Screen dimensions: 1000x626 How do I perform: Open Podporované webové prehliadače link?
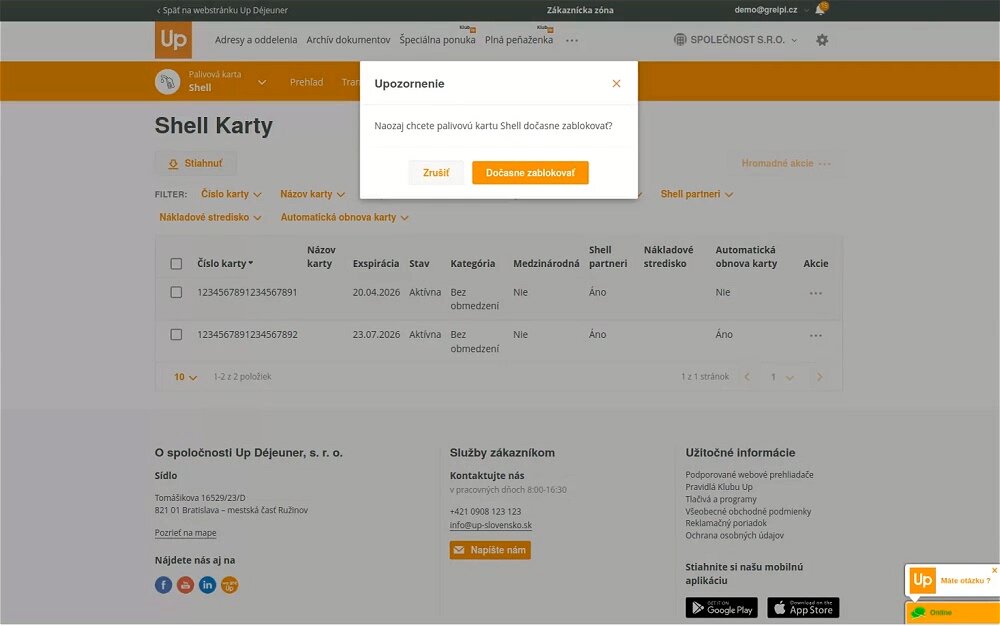[749, 474]
